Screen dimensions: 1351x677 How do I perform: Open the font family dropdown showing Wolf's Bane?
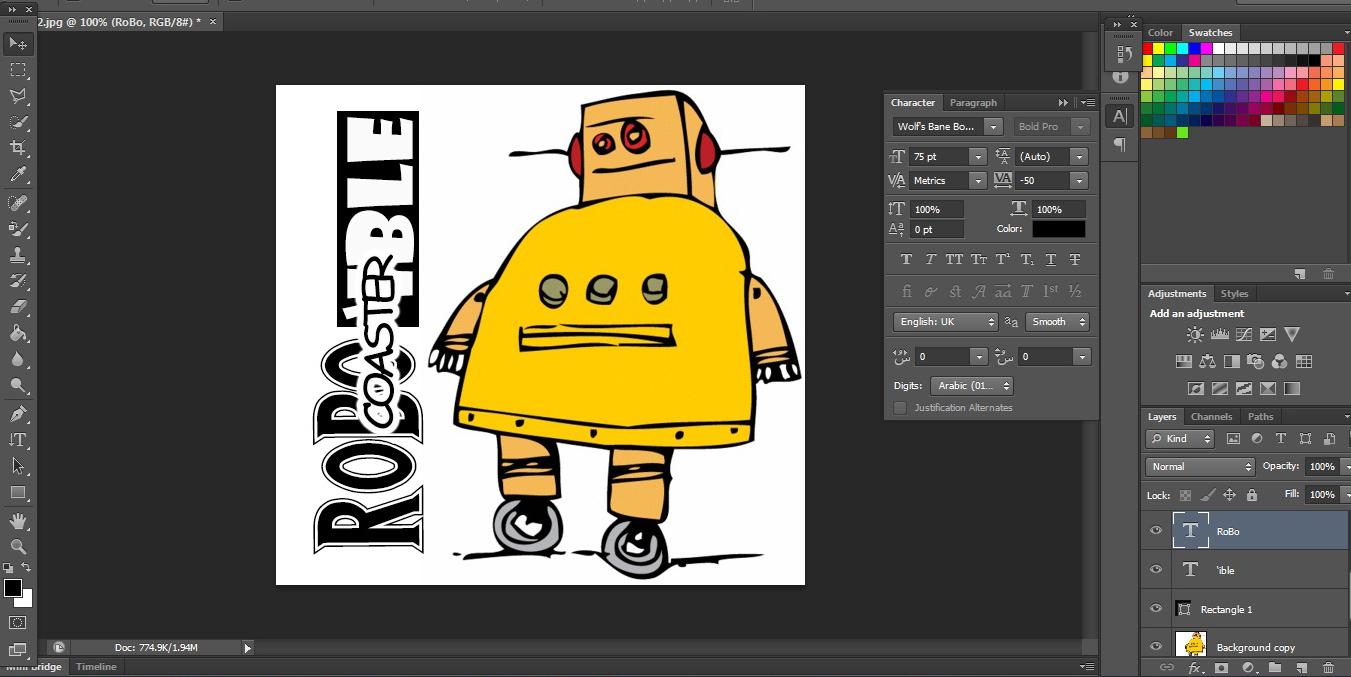992,126
